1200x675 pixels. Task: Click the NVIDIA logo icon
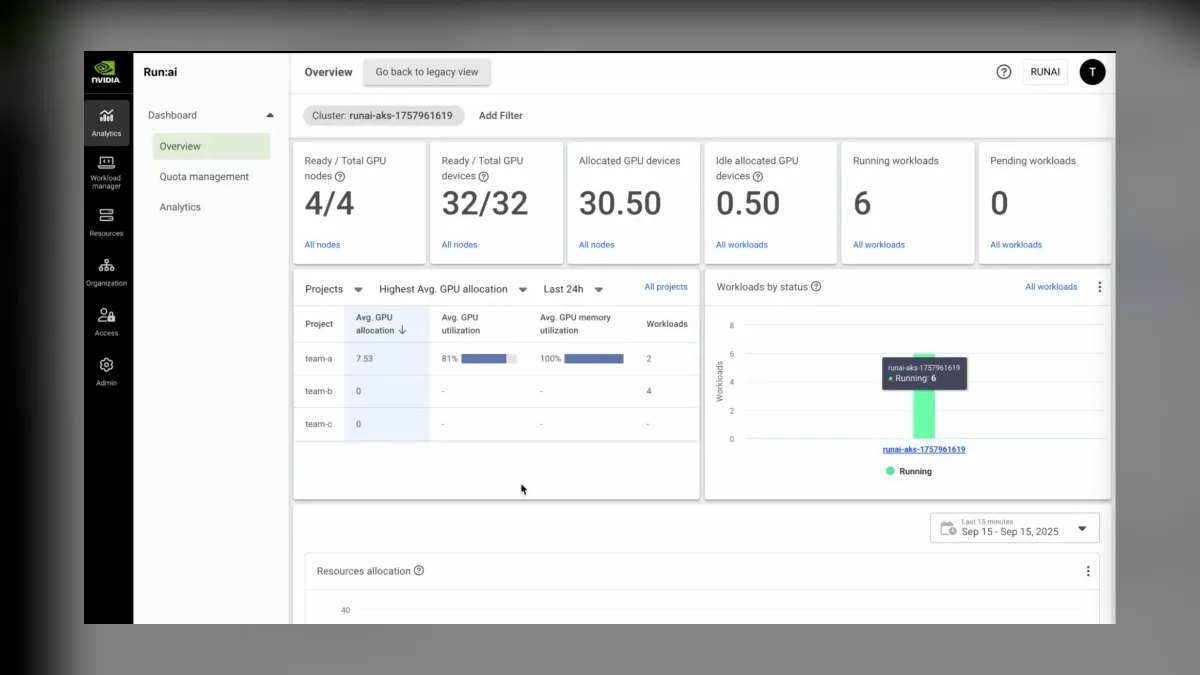pos(106,73)
